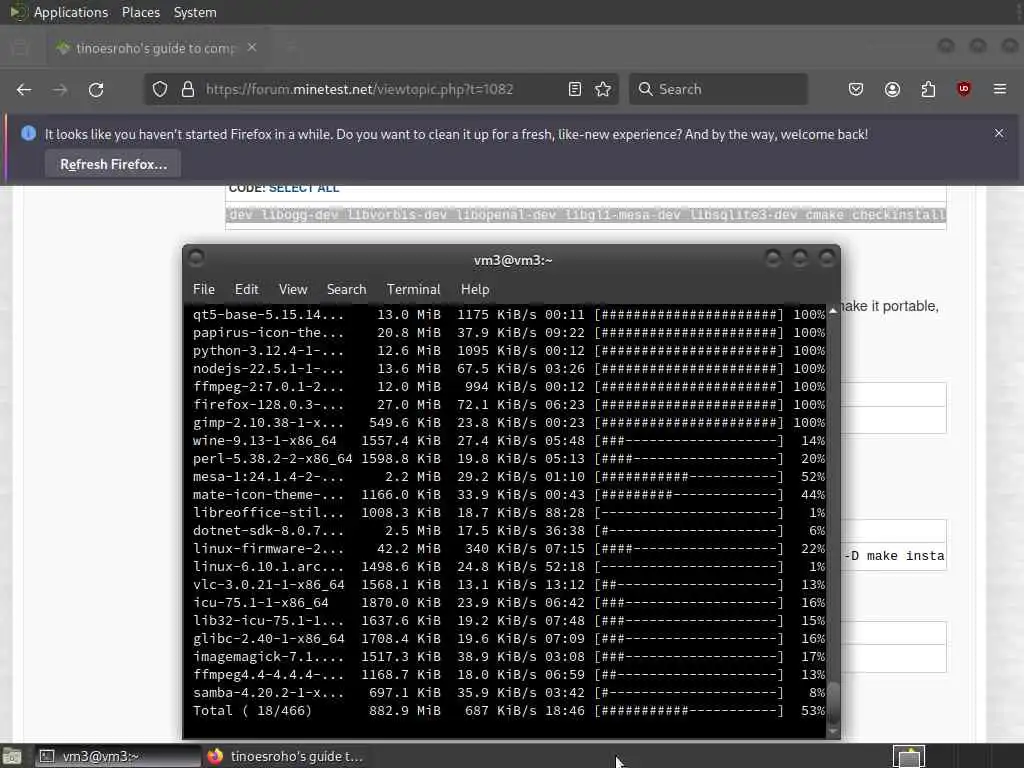
Task: Select the tinoesroho's guide browser tab
Action: [155, 48]
